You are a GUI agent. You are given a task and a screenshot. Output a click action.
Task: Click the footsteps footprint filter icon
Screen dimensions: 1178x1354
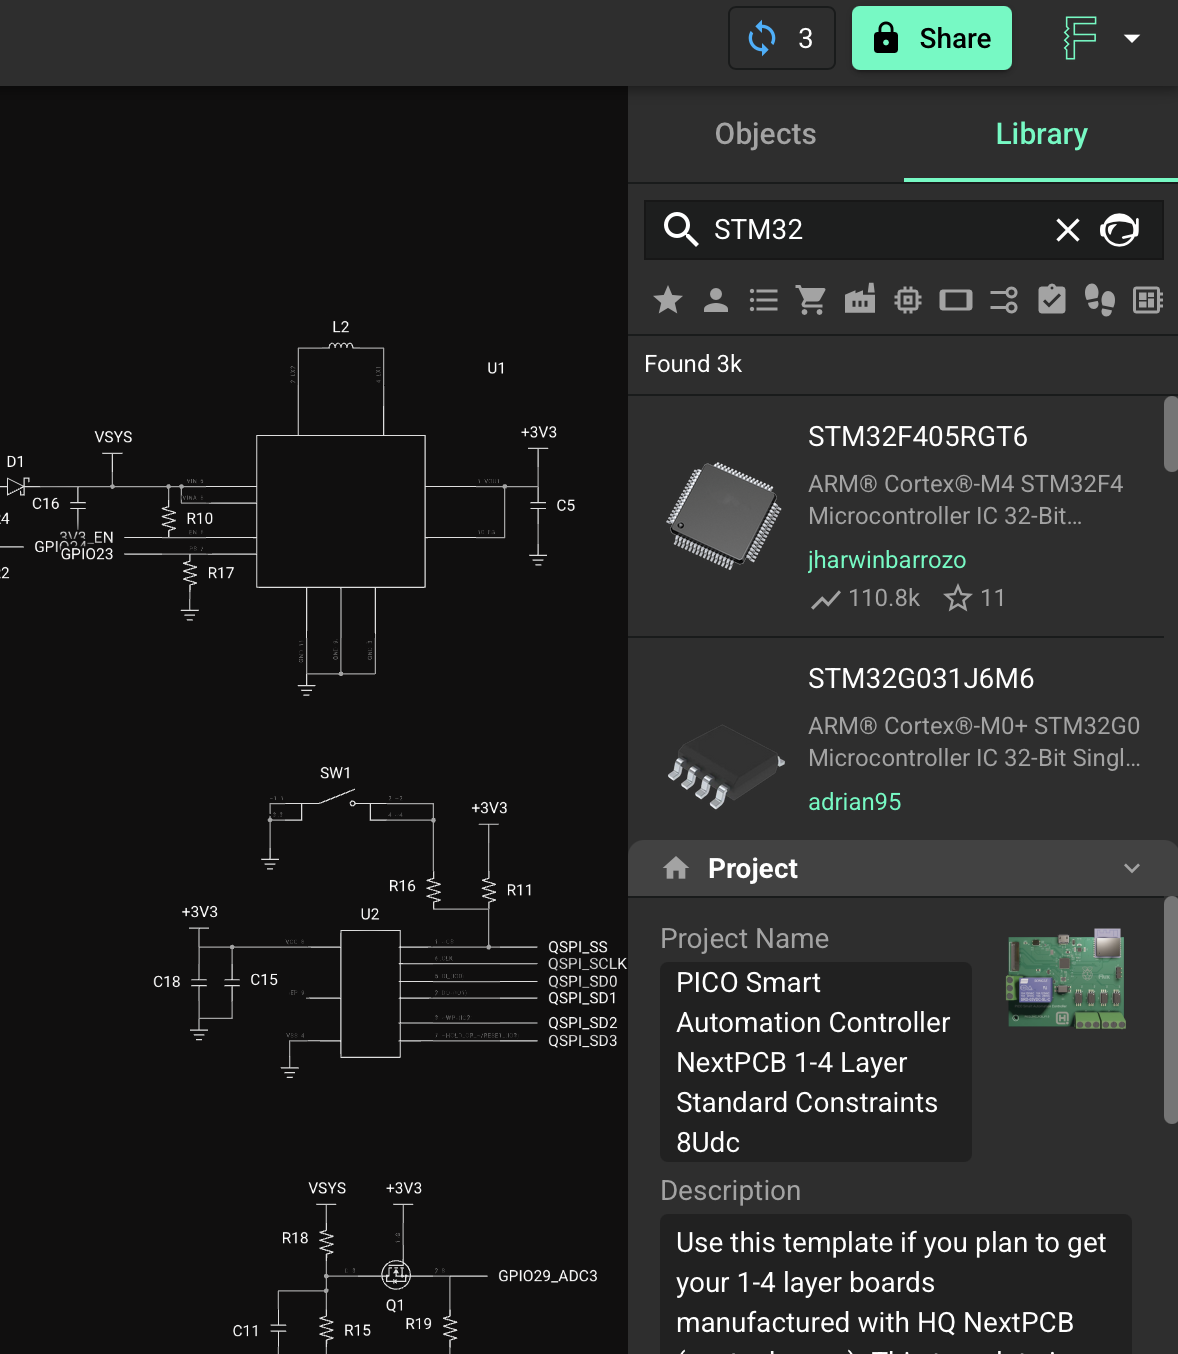click(x=1100, y=300)
